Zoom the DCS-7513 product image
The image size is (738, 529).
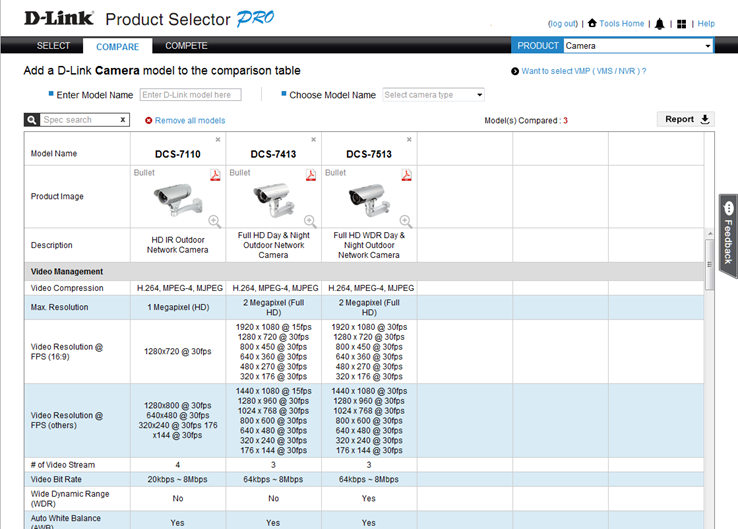pyautogui.click(x=406, y=221)
